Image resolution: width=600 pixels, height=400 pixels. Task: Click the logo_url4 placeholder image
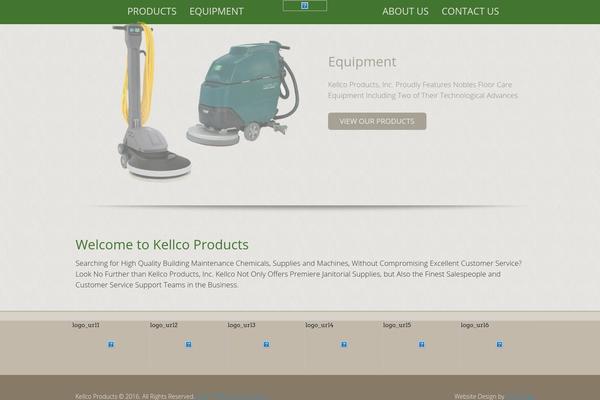tap(344, 344)
